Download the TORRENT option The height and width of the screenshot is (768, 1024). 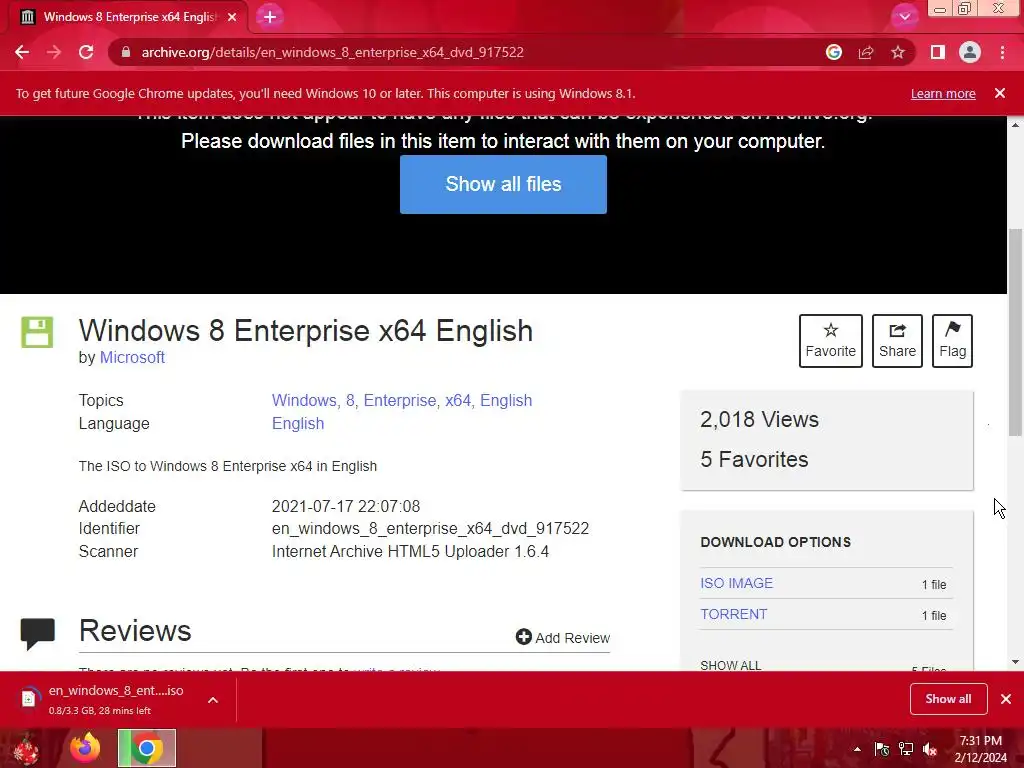[733, 614]
